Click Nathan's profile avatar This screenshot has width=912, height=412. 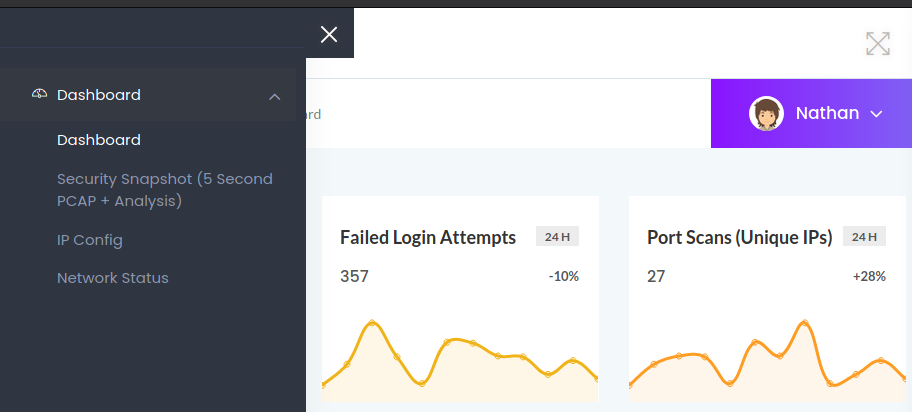766,114
